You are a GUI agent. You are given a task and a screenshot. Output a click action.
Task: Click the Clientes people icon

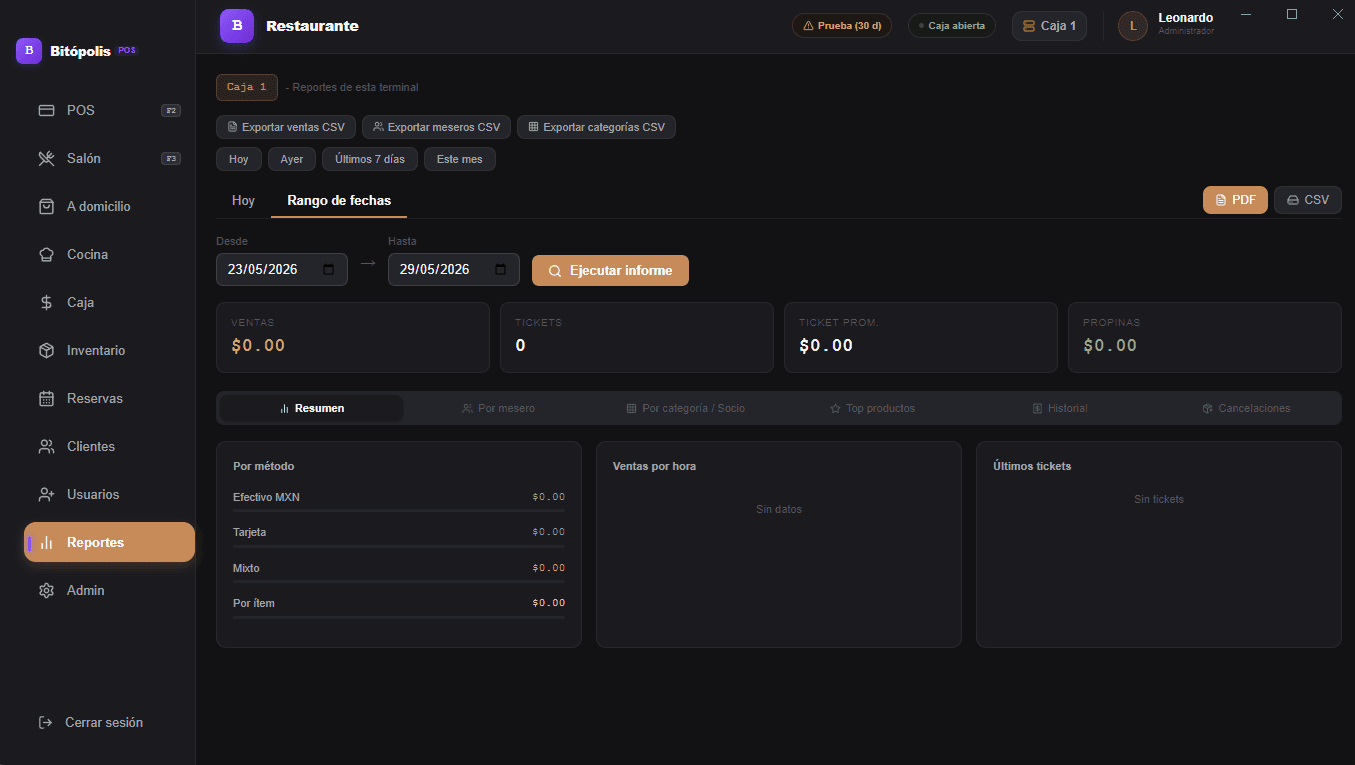tap(46, 446)
